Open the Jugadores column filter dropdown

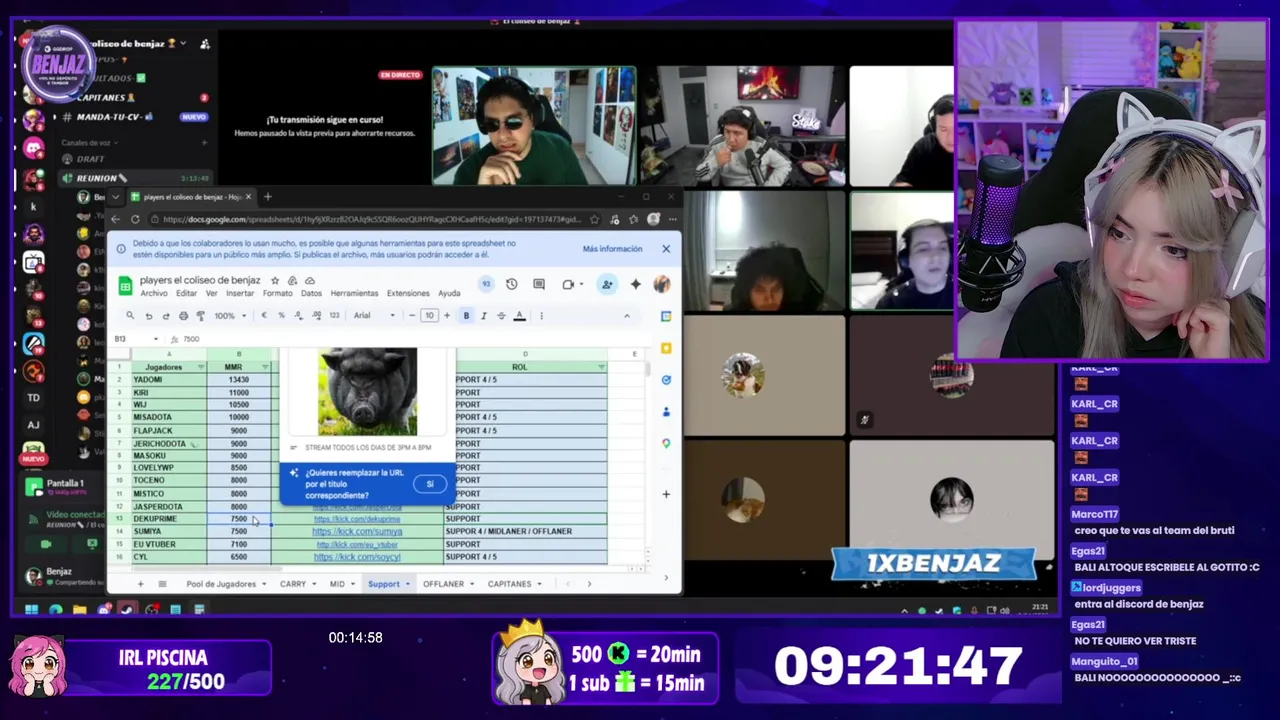[201, 367]
